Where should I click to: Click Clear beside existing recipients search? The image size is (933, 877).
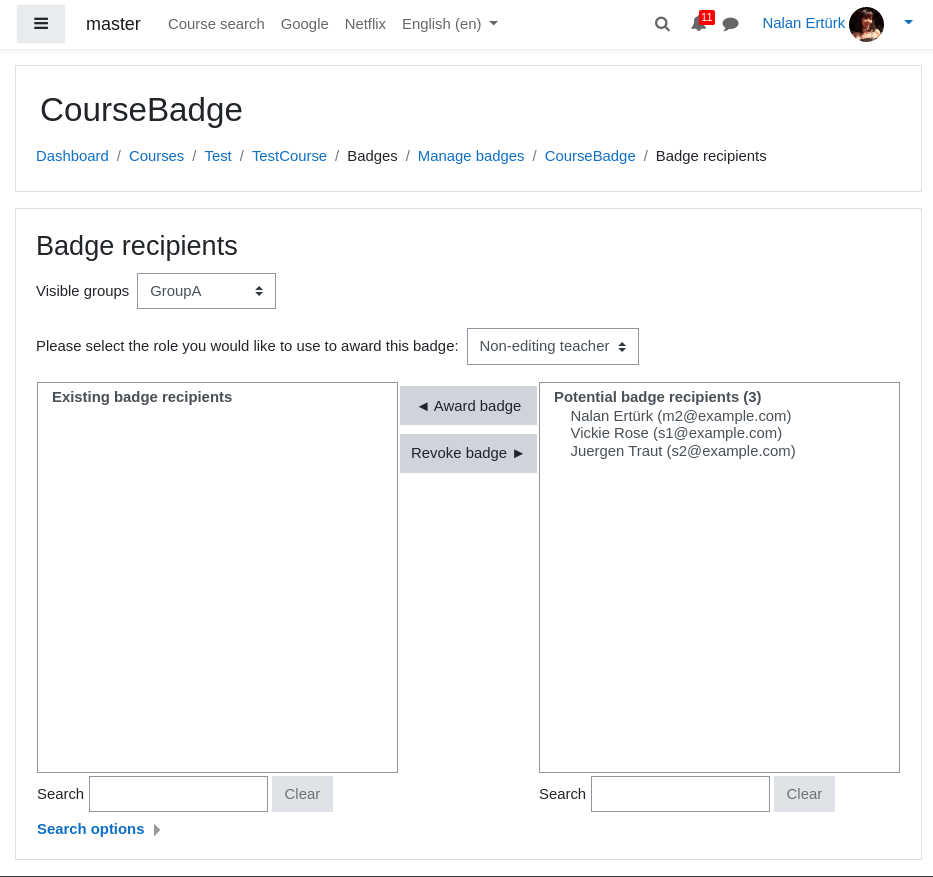(302, 794)
